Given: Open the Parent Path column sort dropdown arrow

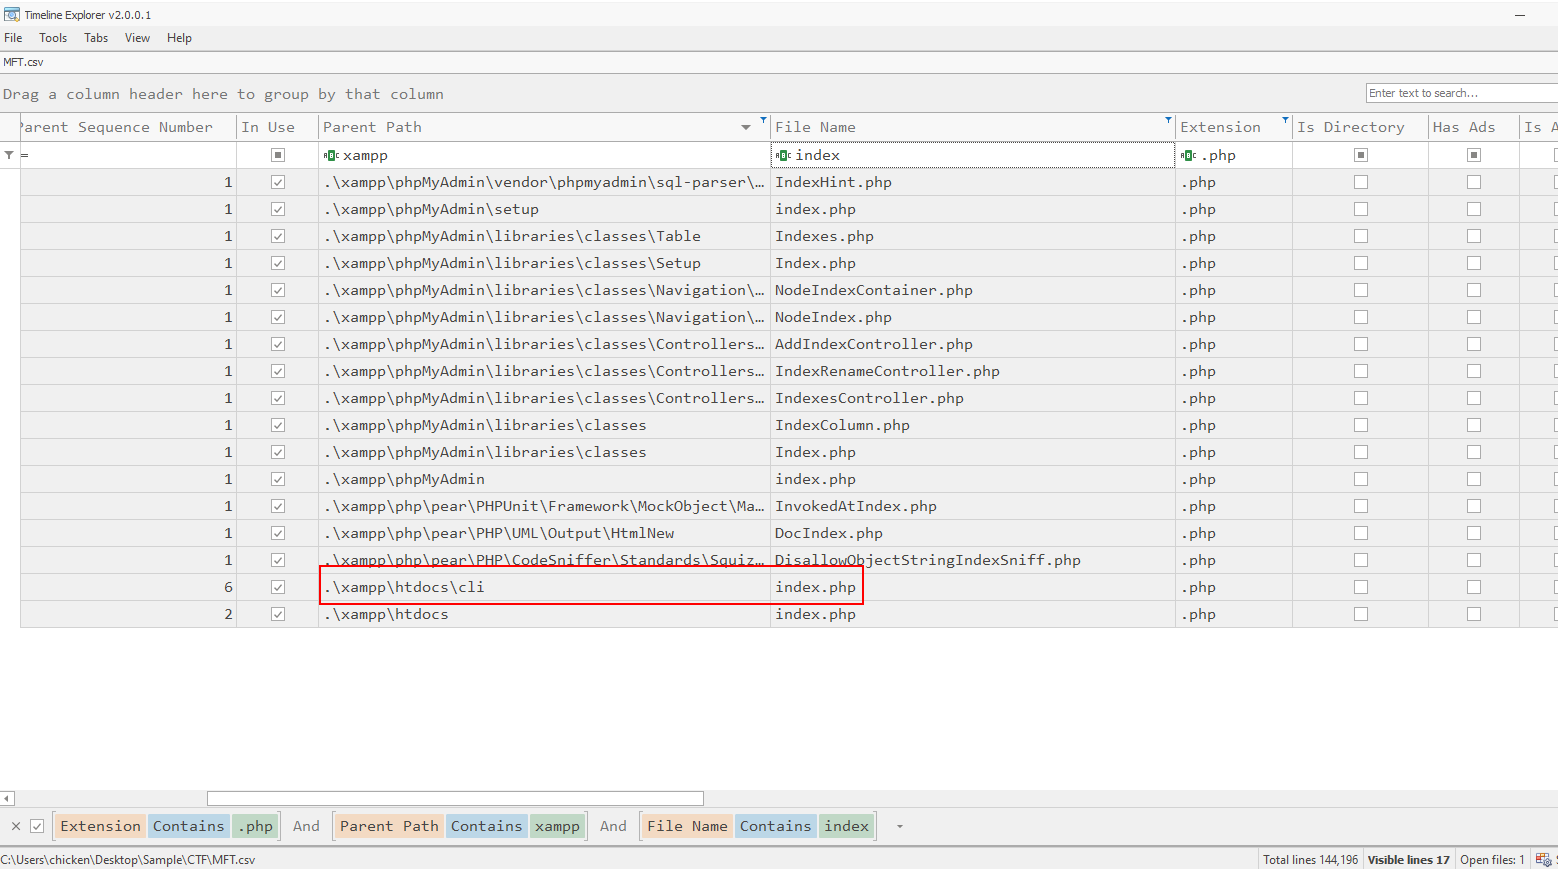Looking at the screenshot, I should (746, 127).
